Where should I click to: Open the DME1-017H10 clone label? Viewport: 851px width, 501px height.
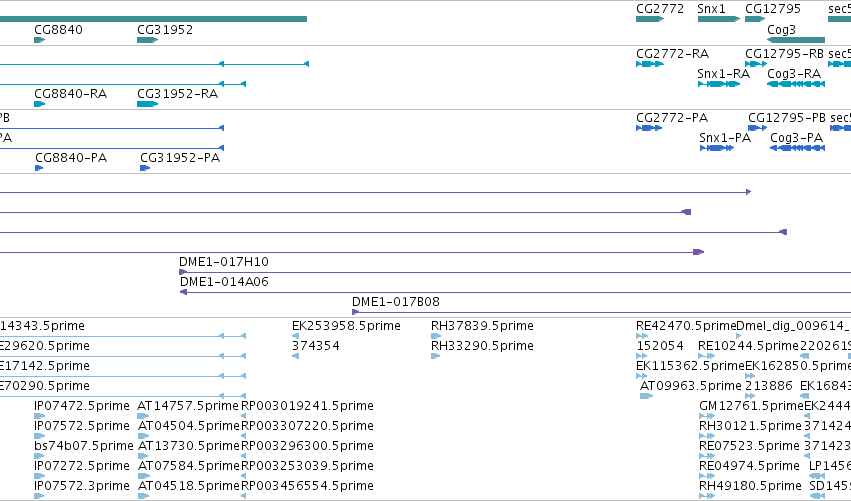pyautogui.click(x=224, y=262)
